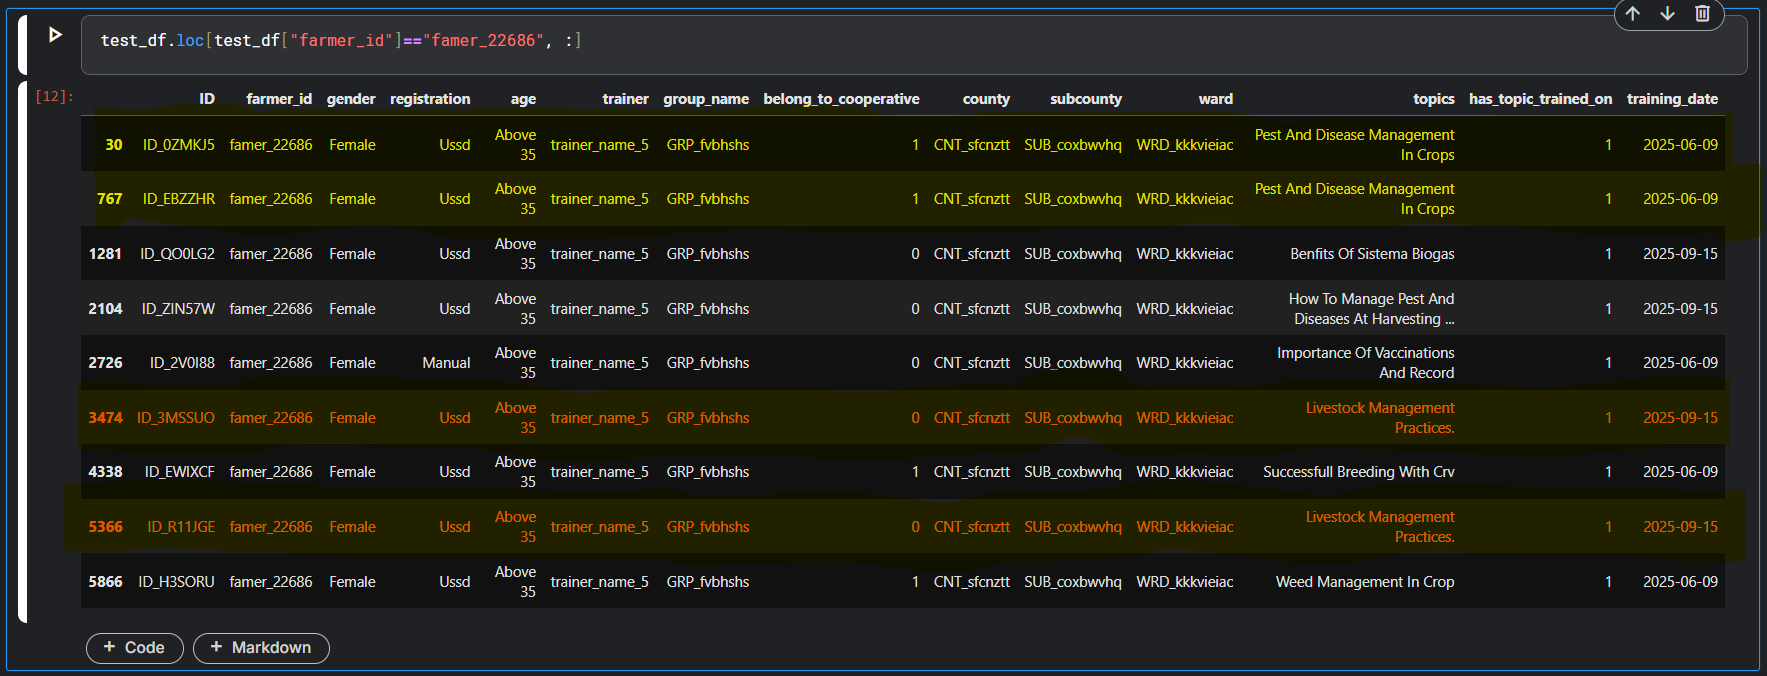This screenshot has width=1767, height=676.
Task: Delete the cell using the trash icon
Action: (x=1702, y=14)
